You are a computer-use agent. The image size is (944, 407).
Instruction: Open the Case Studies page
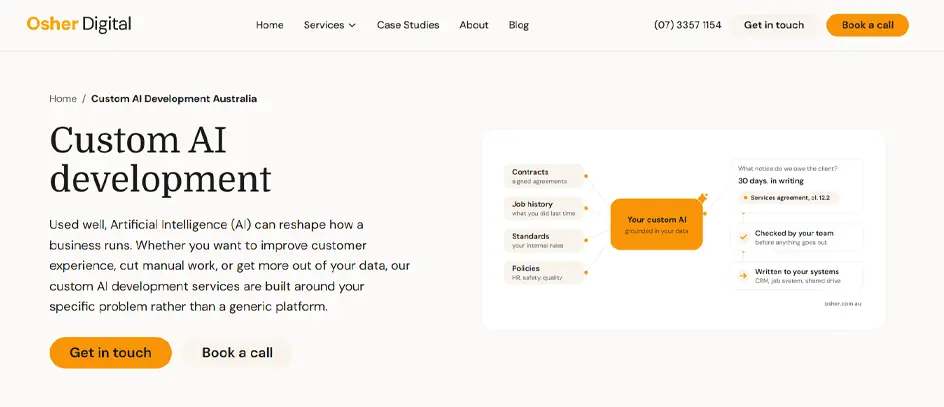coord(408,25)
